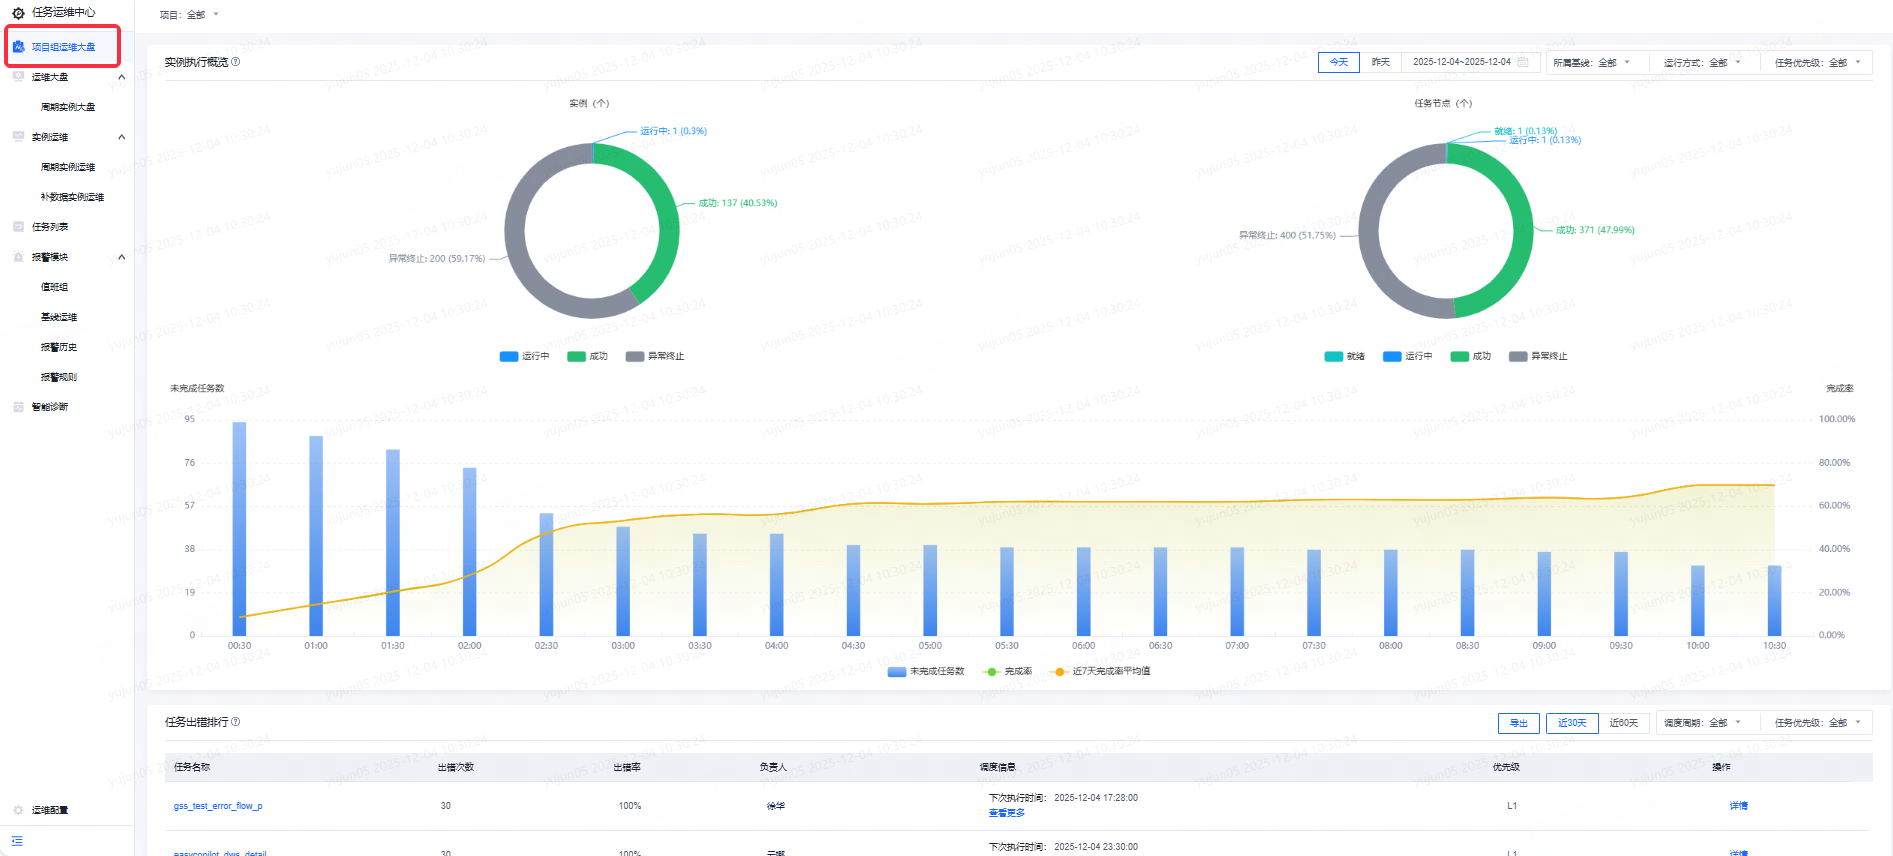The image size is (1893, 856).
Task: Click the 任务运维中心 gear logo icon
Action: (x=18, y=13)
